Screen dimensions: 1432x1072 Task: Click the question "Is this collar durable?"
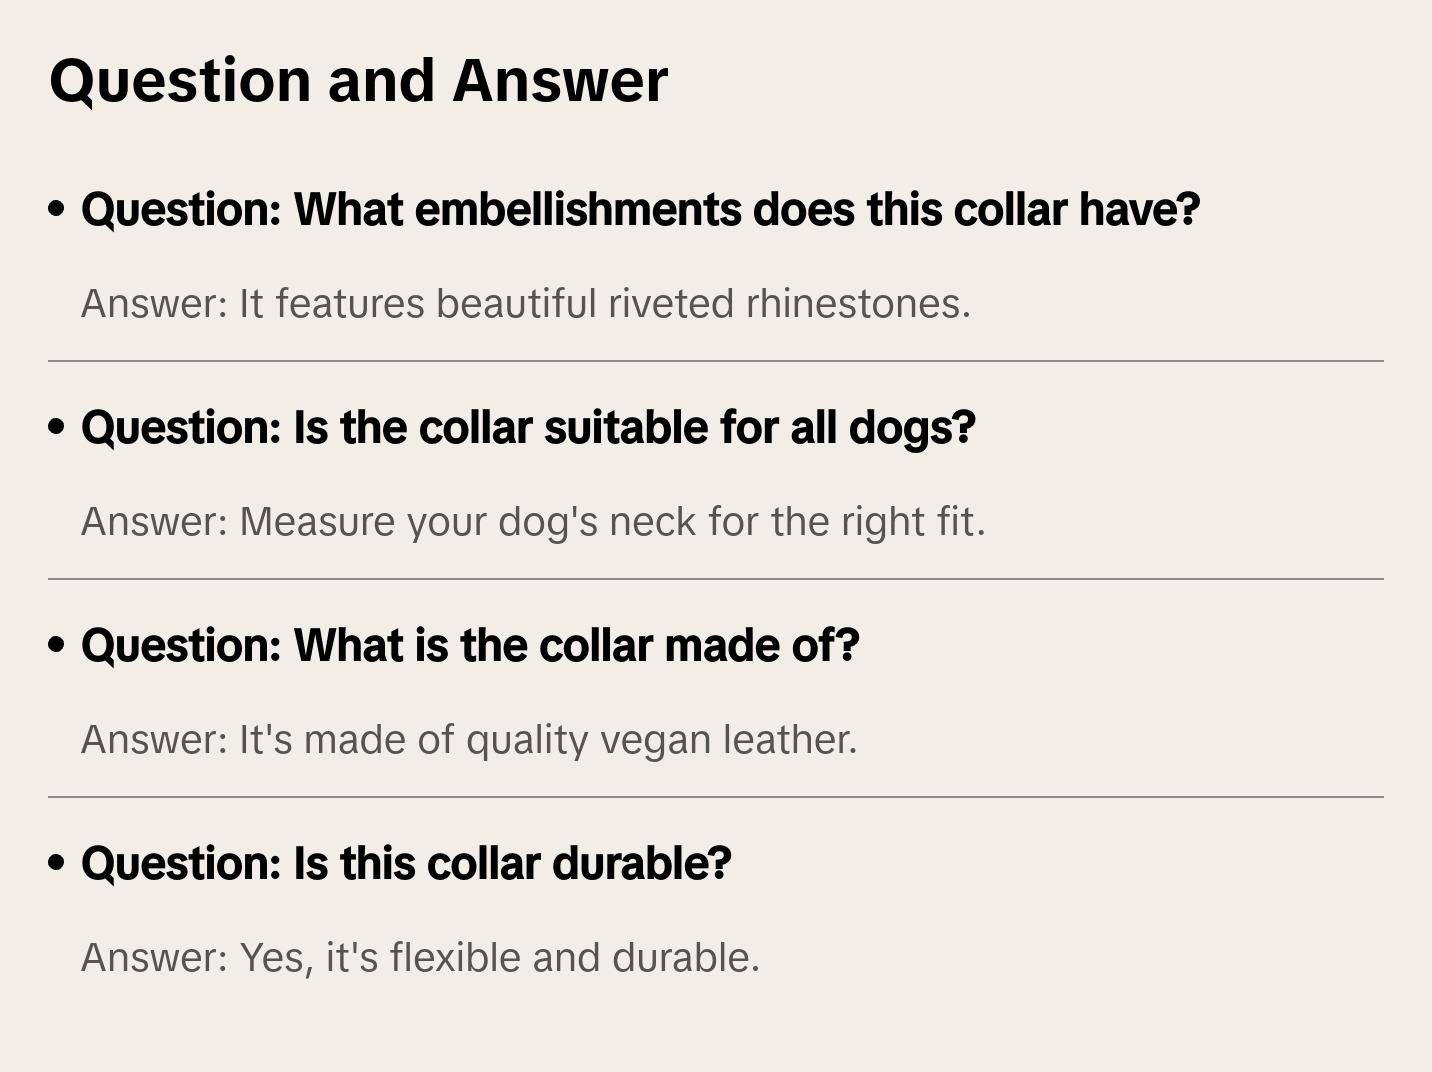click(x=406, y=864)
